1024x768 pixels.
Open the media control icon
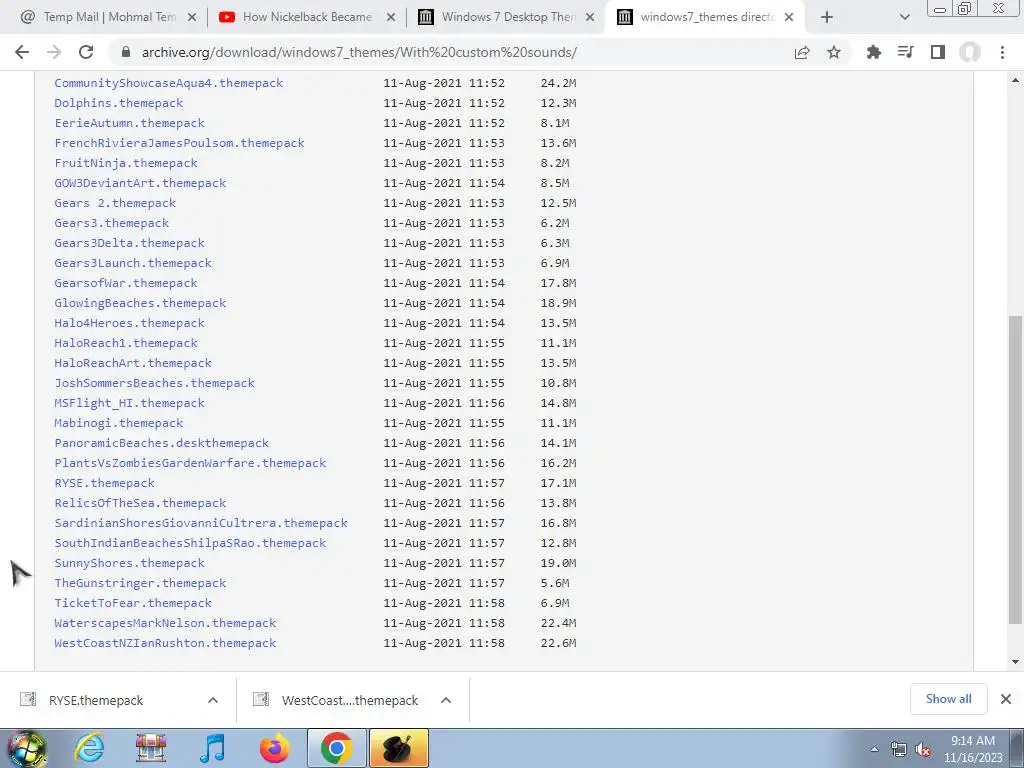tap(905, 52)
